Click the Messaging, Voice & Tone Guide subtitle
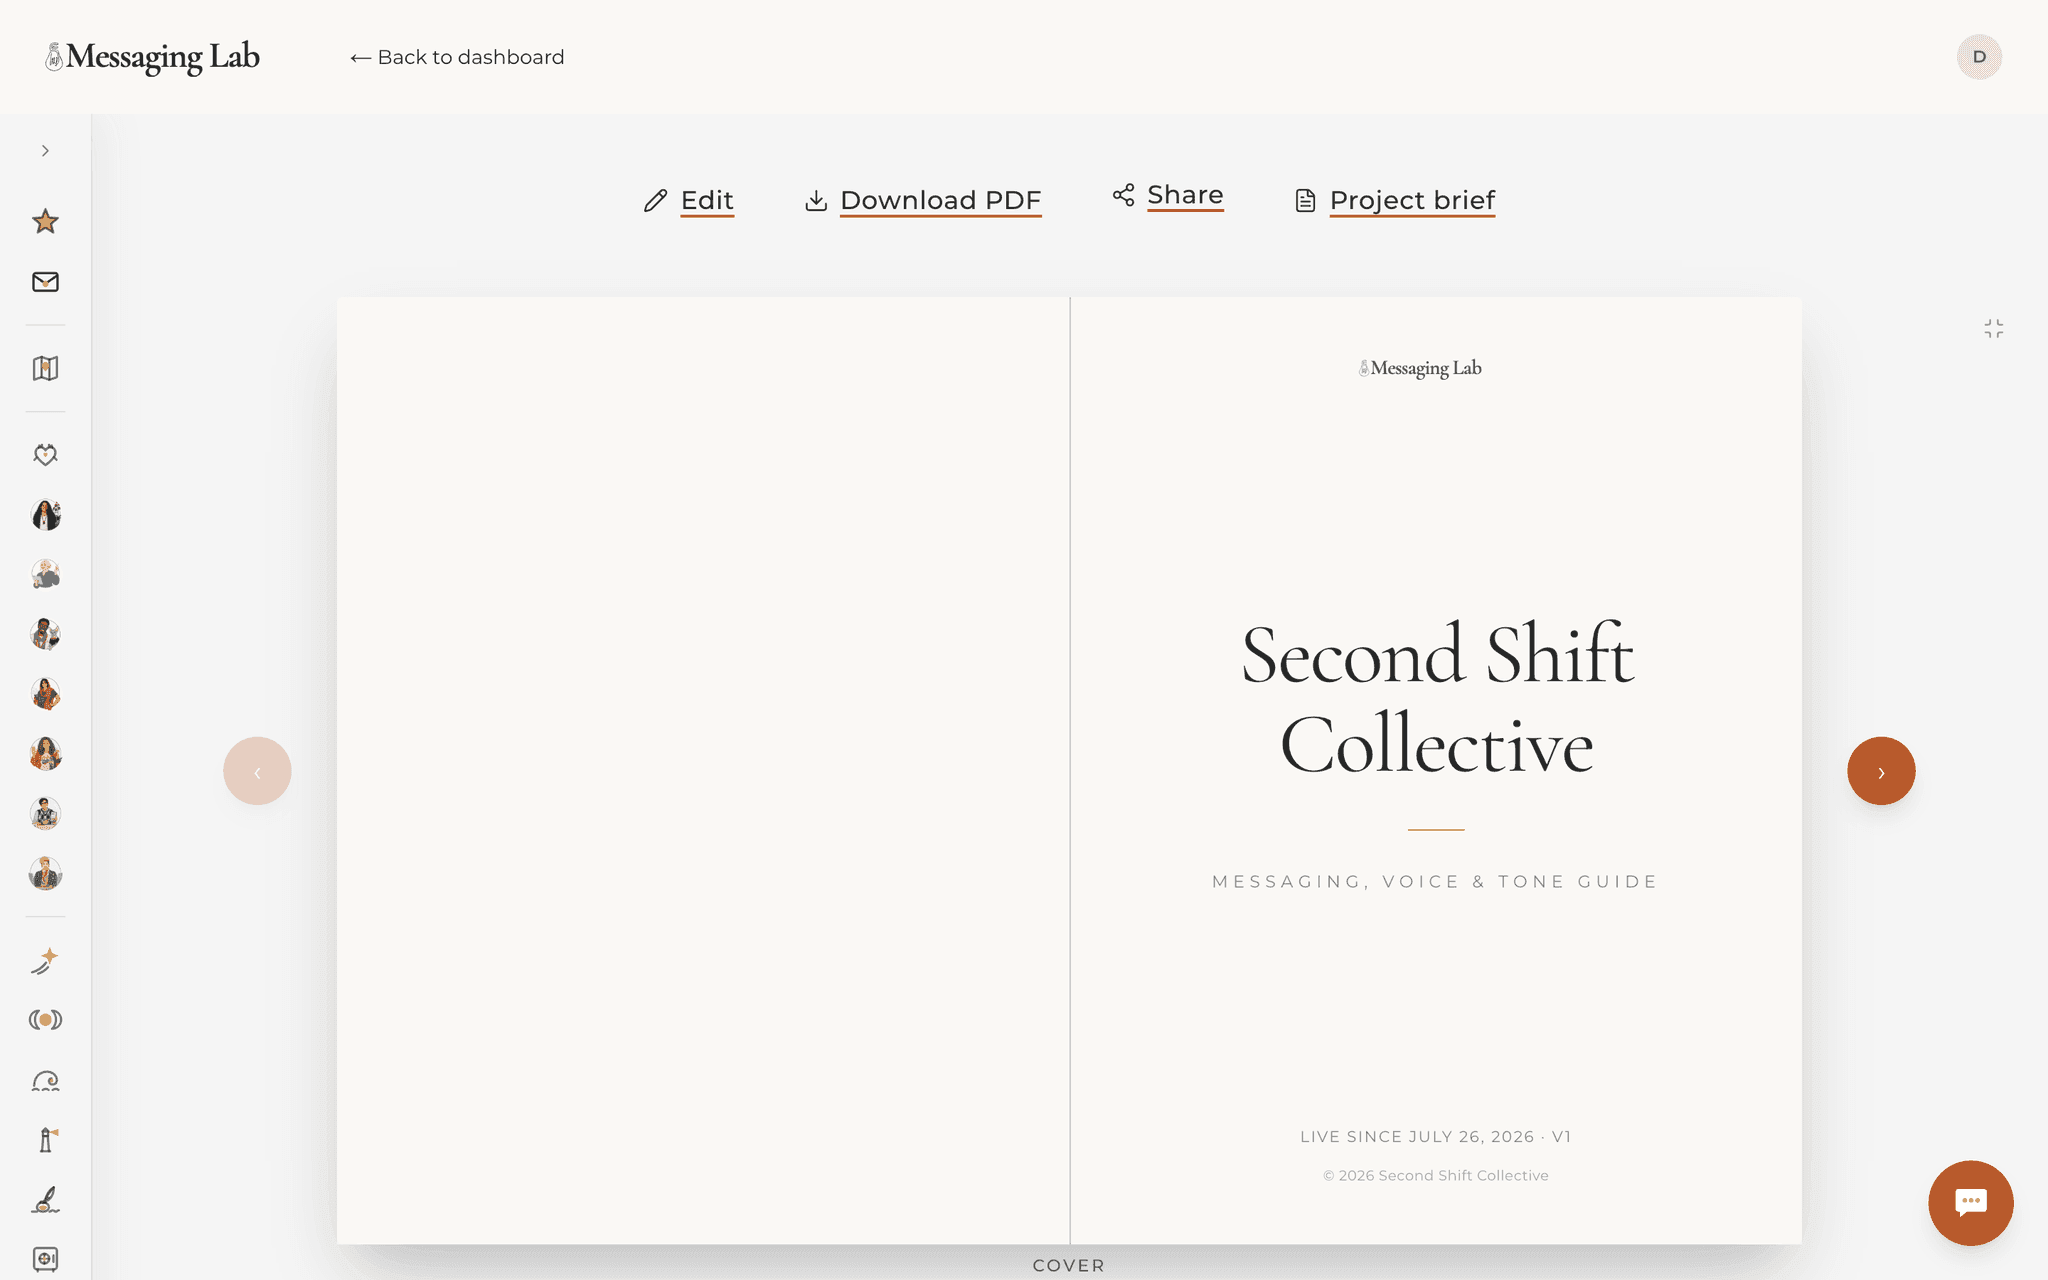 point(1436,882)
